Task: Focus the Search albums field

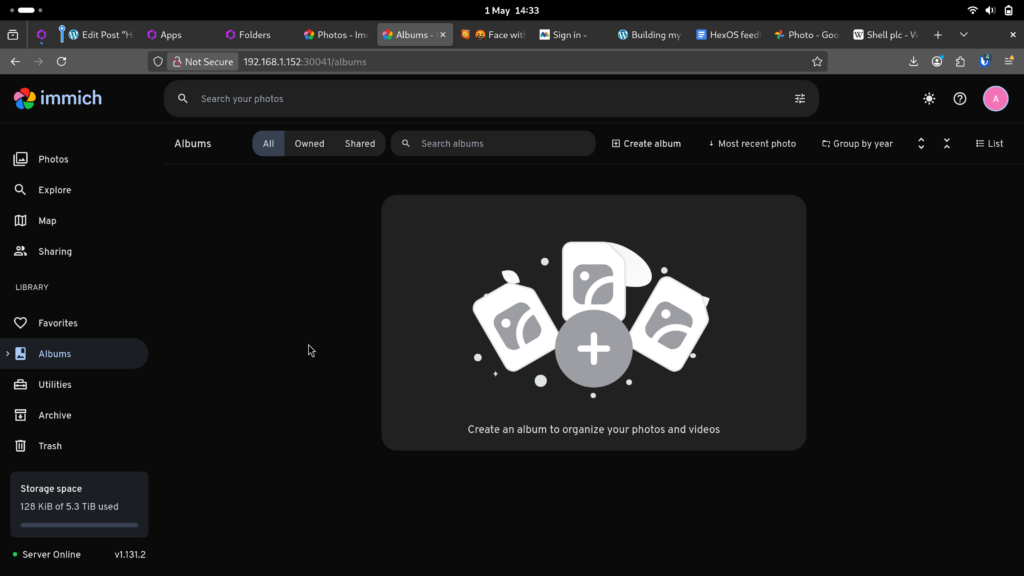Action: click(493, 144)
